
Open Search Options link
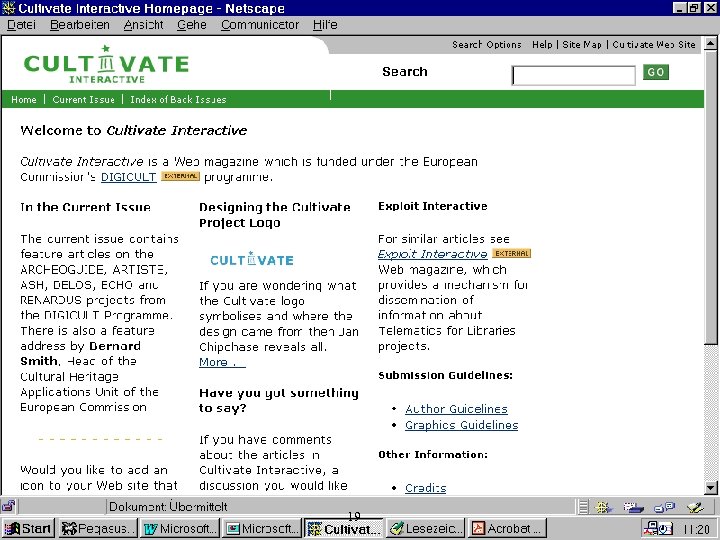[x=487, y=45]
